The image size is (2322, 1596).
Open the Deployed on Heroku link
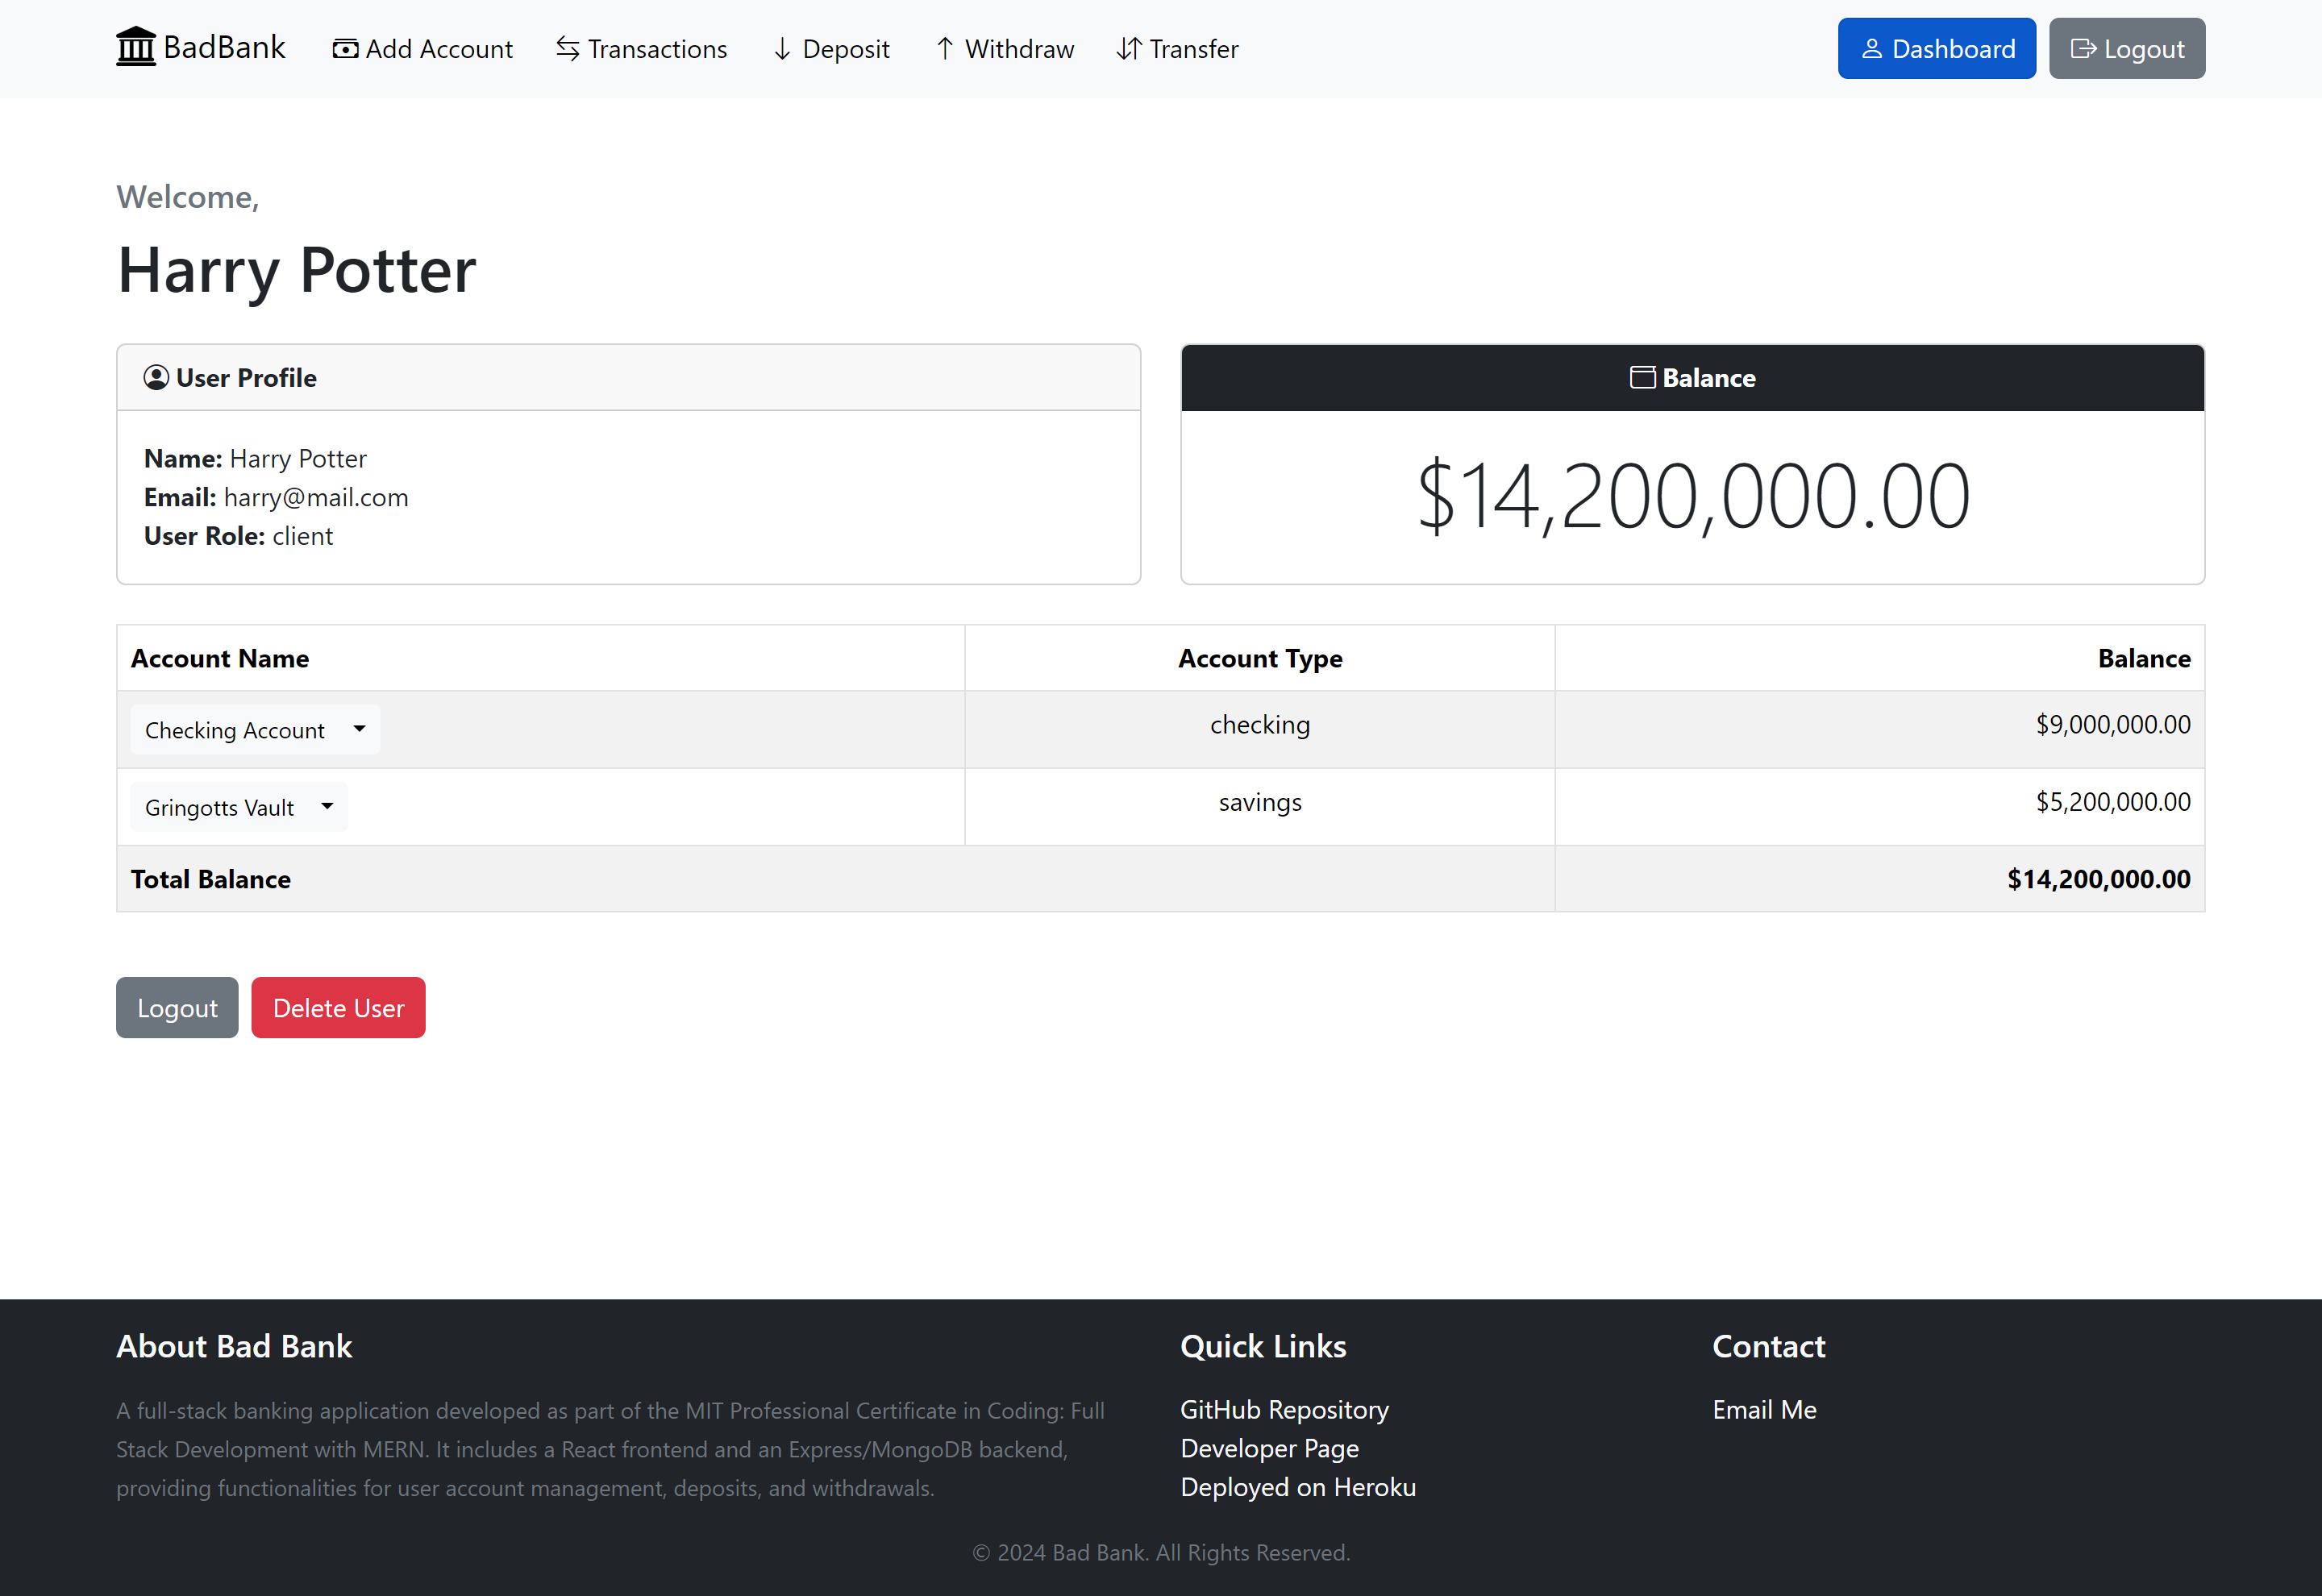pyautogui.click(x=1298, y=1488)
